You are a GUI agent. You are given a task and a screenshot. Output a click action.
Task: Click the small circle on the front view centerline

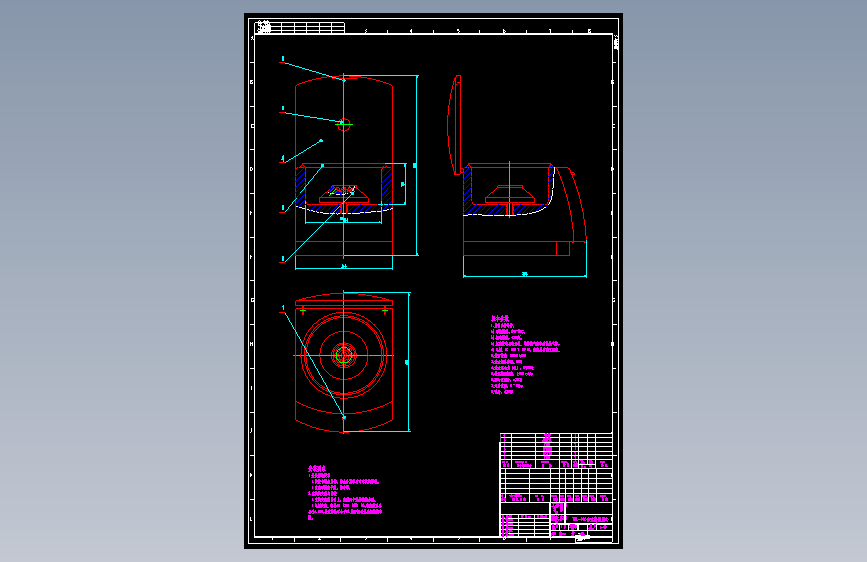coord(344,125)
